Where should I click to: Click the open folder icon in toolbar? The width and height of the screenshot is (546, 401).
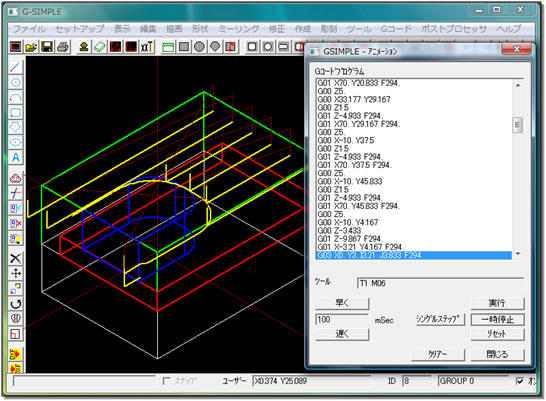coord(31,47)
